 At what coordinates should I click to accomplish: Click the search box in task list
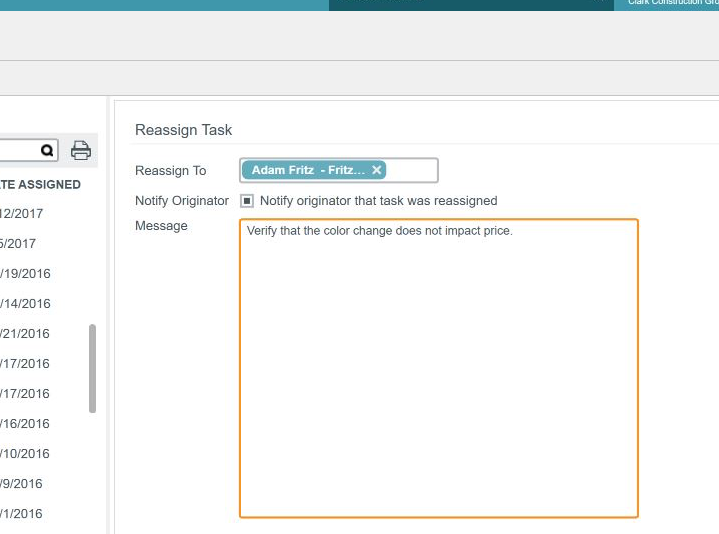18,150
